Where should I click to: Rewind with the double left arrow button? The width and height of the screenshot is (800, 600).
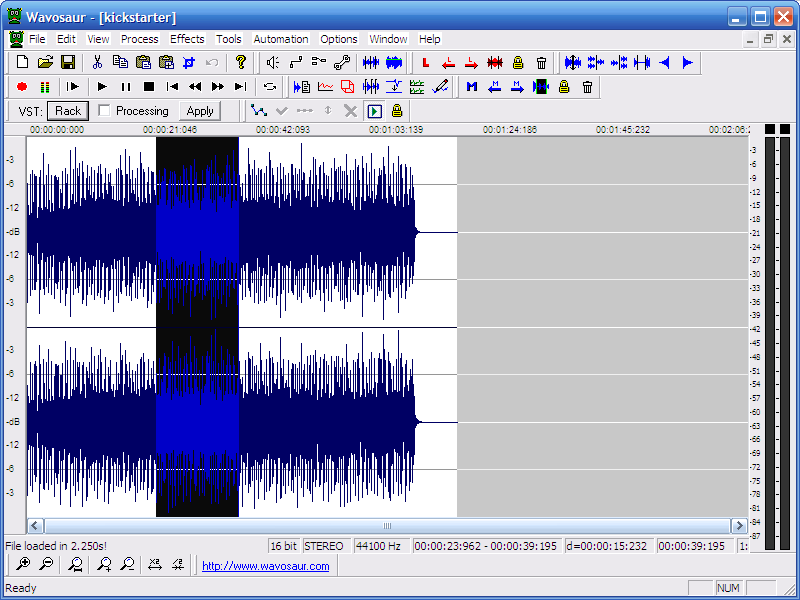pos(195,87)
